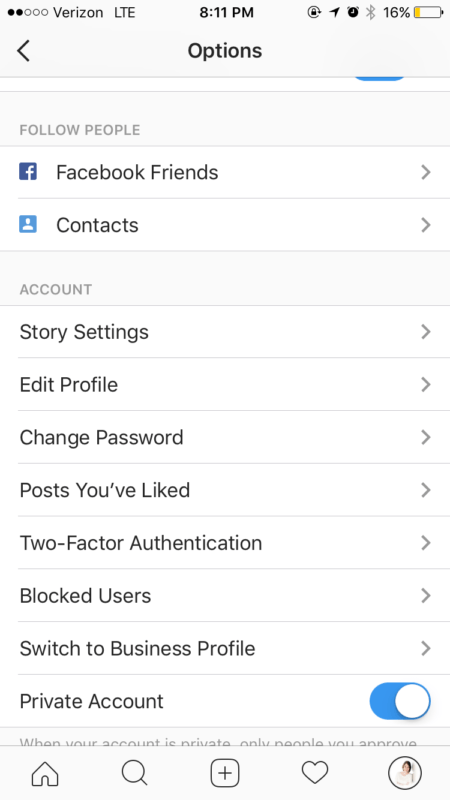Toggle the partially hidden switch below header

coord(380,79)
